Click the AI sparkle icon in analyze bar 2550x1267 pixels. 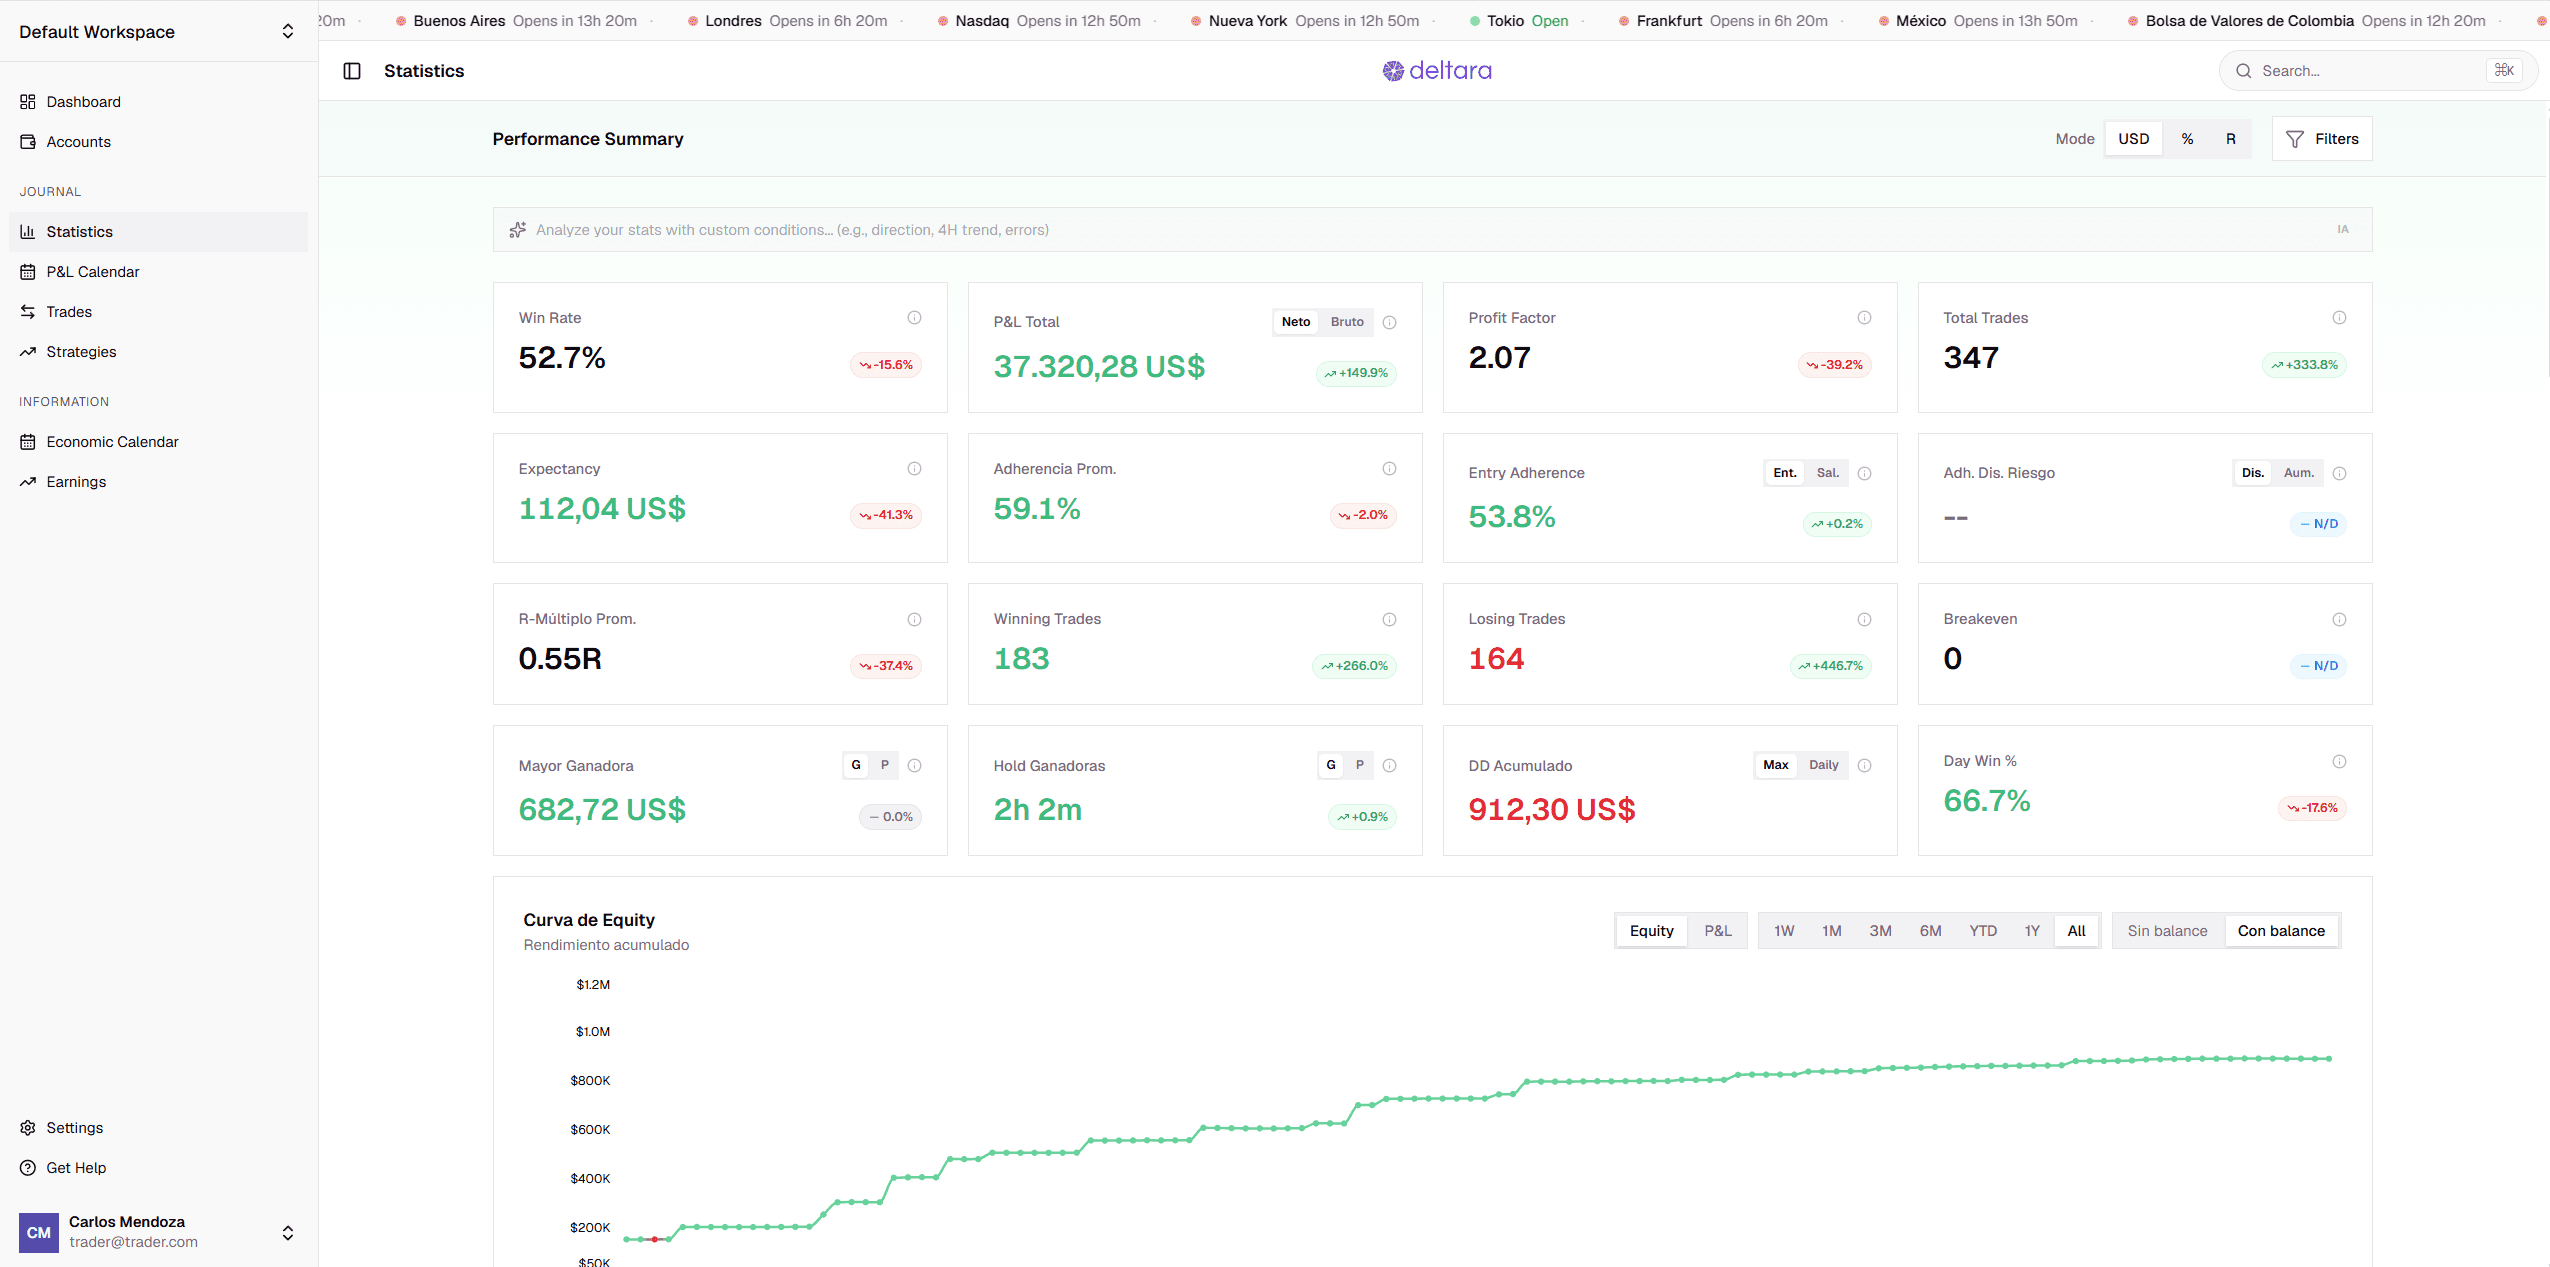(x=518, y=230)
